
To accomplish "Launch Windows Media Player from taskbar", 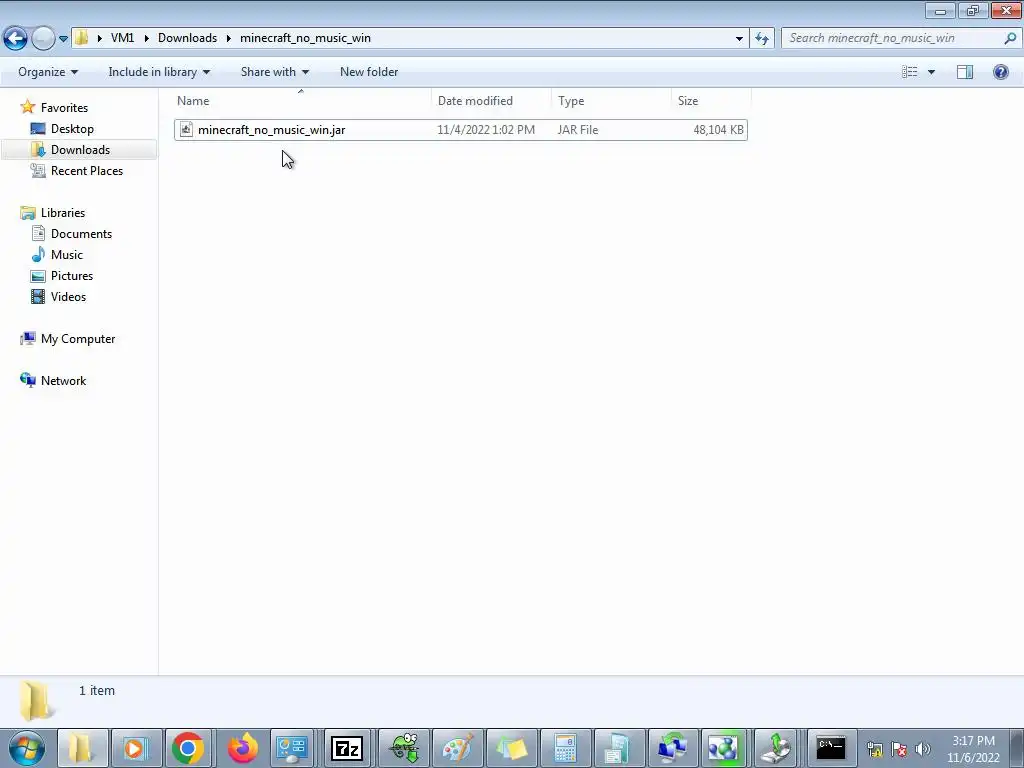I will (x=135, y=748).
